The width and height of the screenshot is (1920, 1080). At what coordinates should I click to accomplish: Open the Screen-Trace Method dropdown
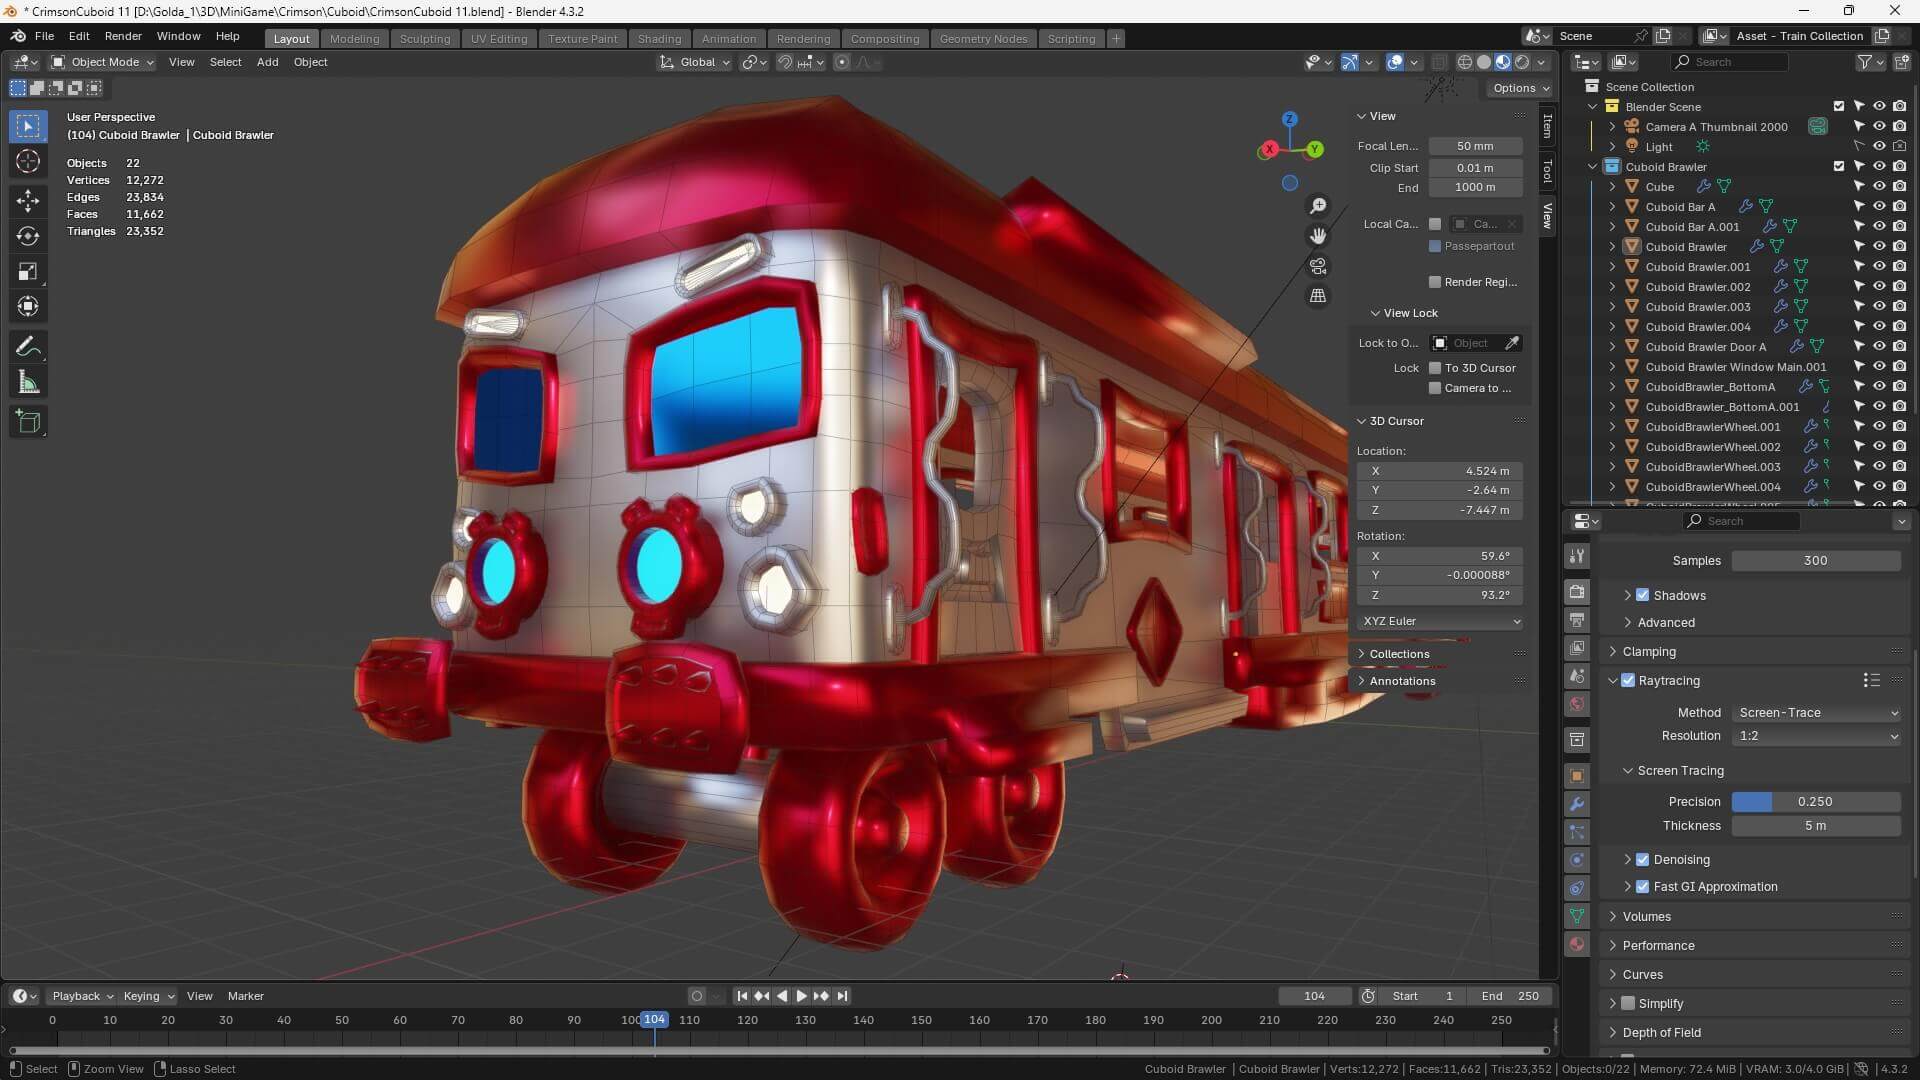pos(1816,712)
